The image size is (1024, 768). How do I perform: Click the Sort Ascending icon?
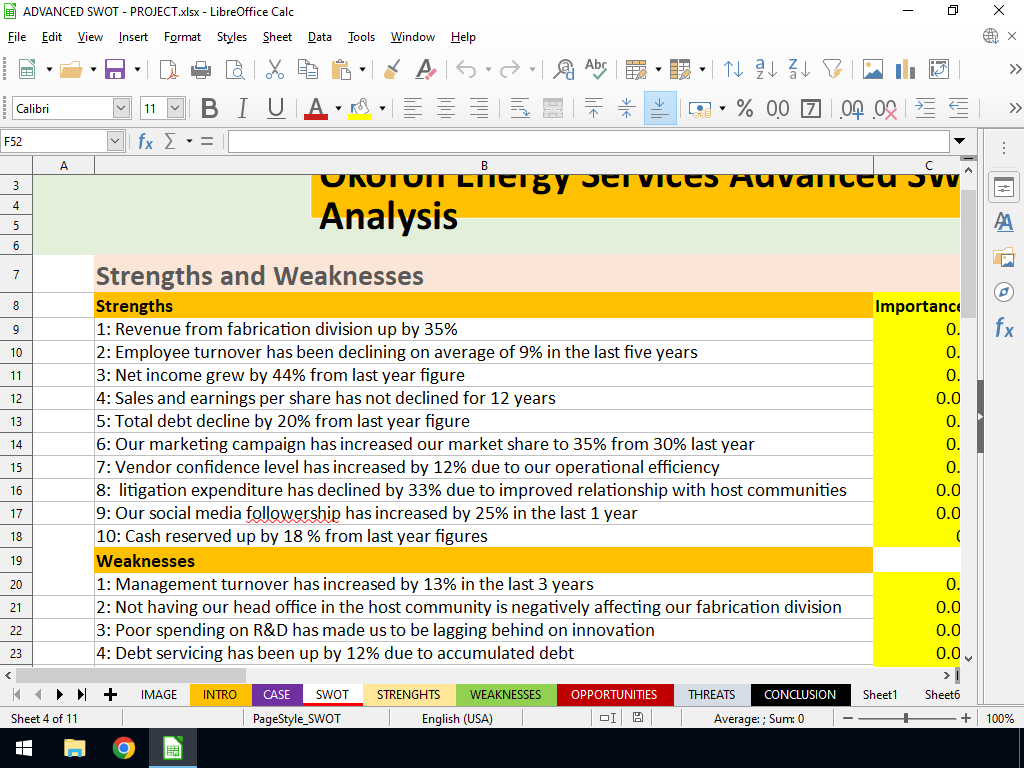(766, 69)
